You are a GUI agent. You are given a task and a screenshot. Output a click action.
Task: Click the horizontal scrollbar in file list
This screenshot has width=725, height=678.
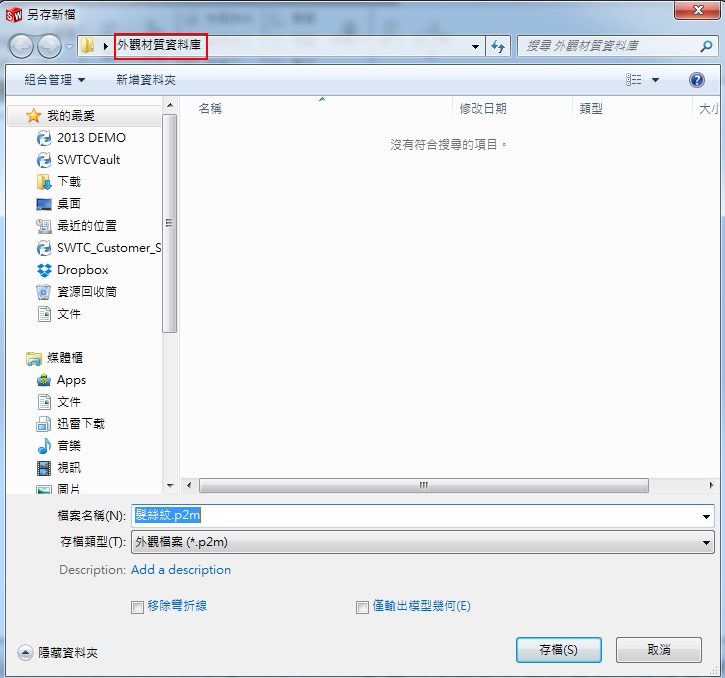pos(423,486)
